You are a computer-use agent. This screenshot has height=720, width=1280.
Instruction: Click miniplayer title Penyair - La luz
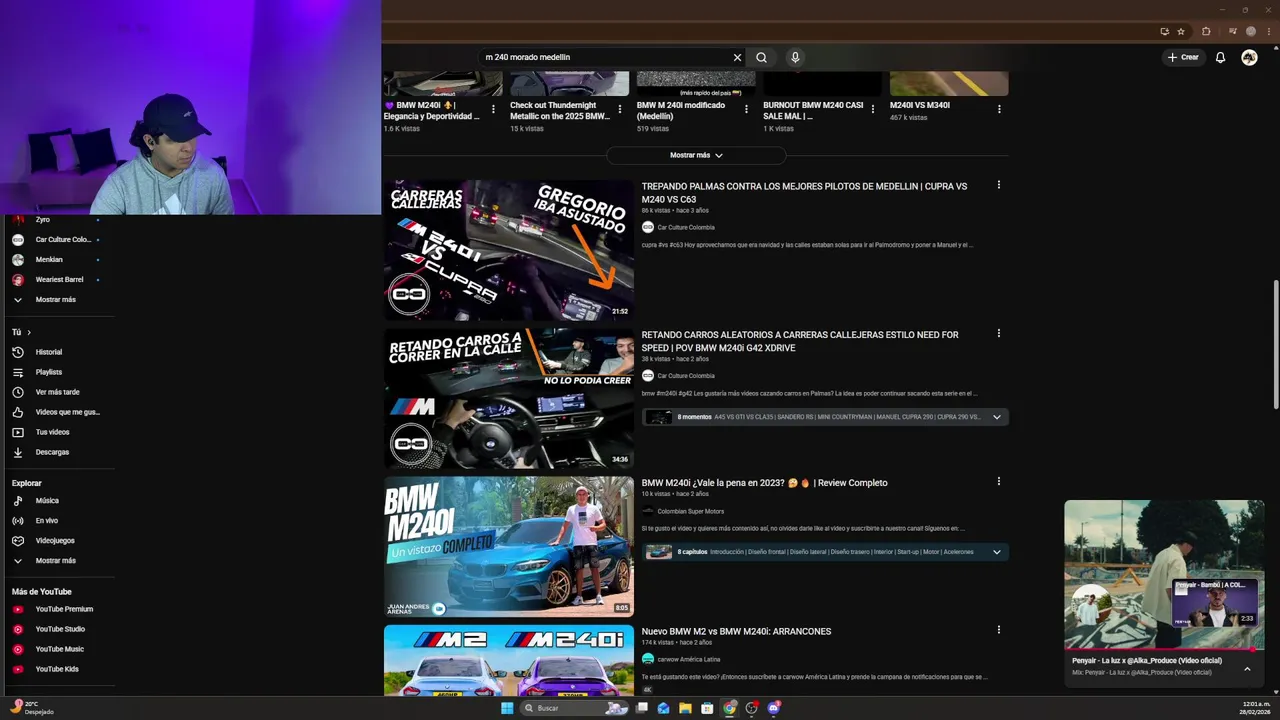1147,661
